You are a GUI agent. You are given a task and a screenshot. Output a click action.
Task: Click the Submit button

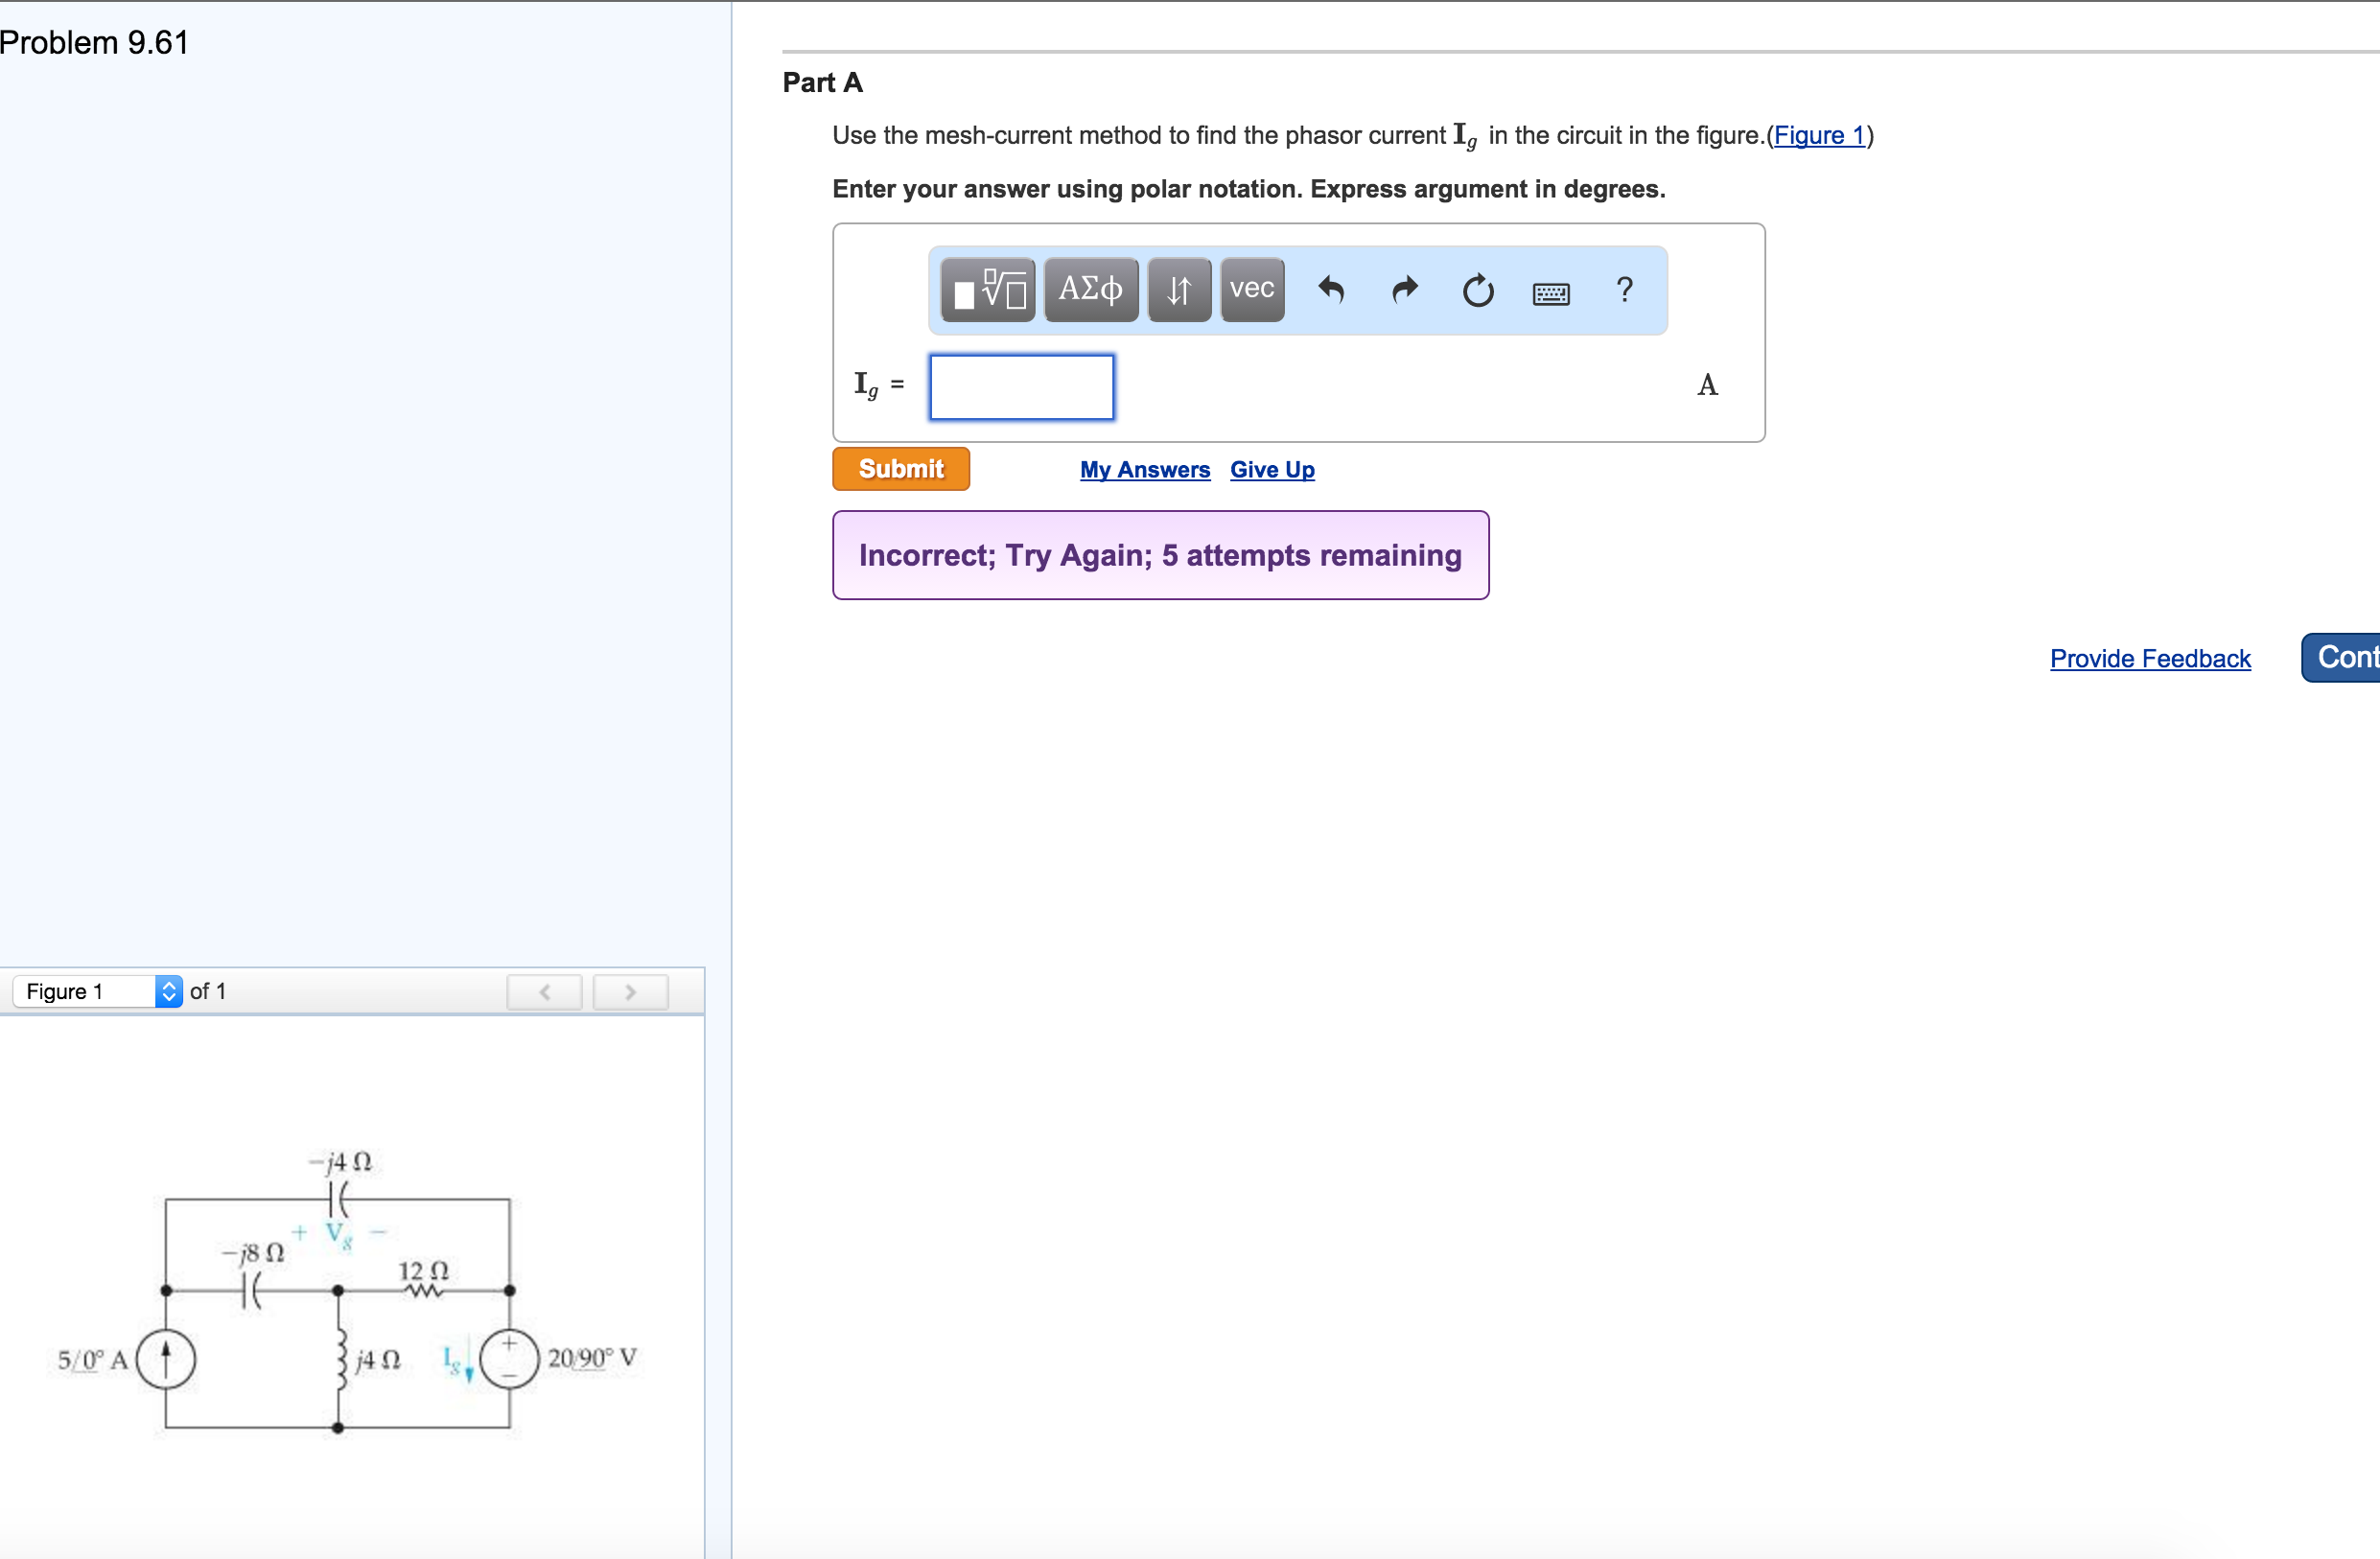coord(900,468)
